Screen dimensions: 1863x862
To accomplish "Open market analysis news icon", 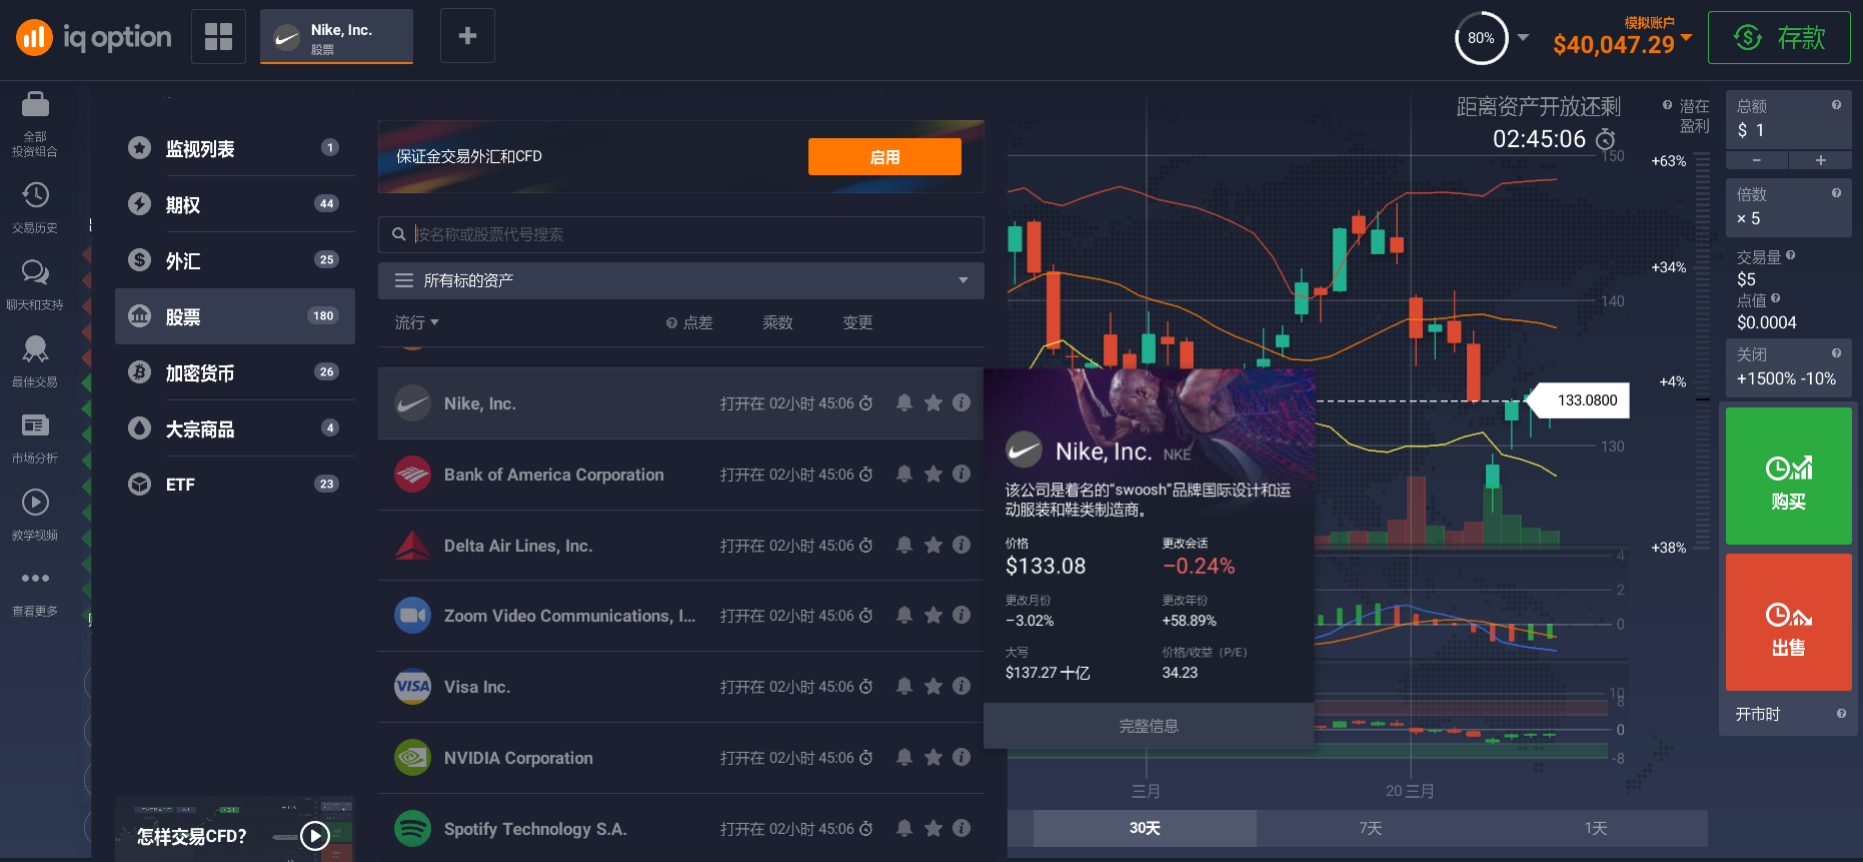I will click(x=35, y=425).
